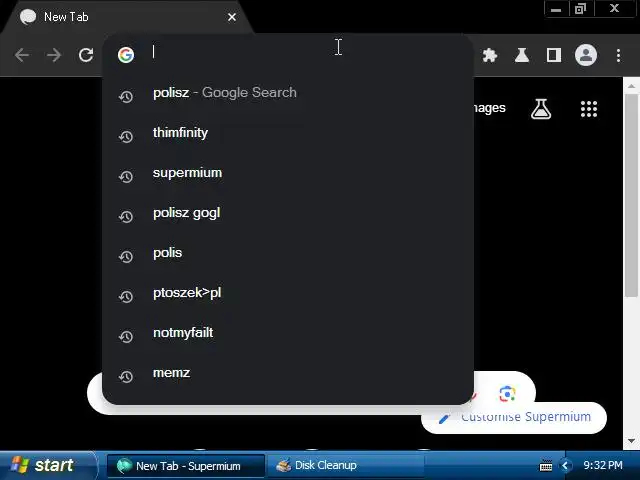Select the 'polisz - Google Search' suggestion

click(x=288, y=93)
